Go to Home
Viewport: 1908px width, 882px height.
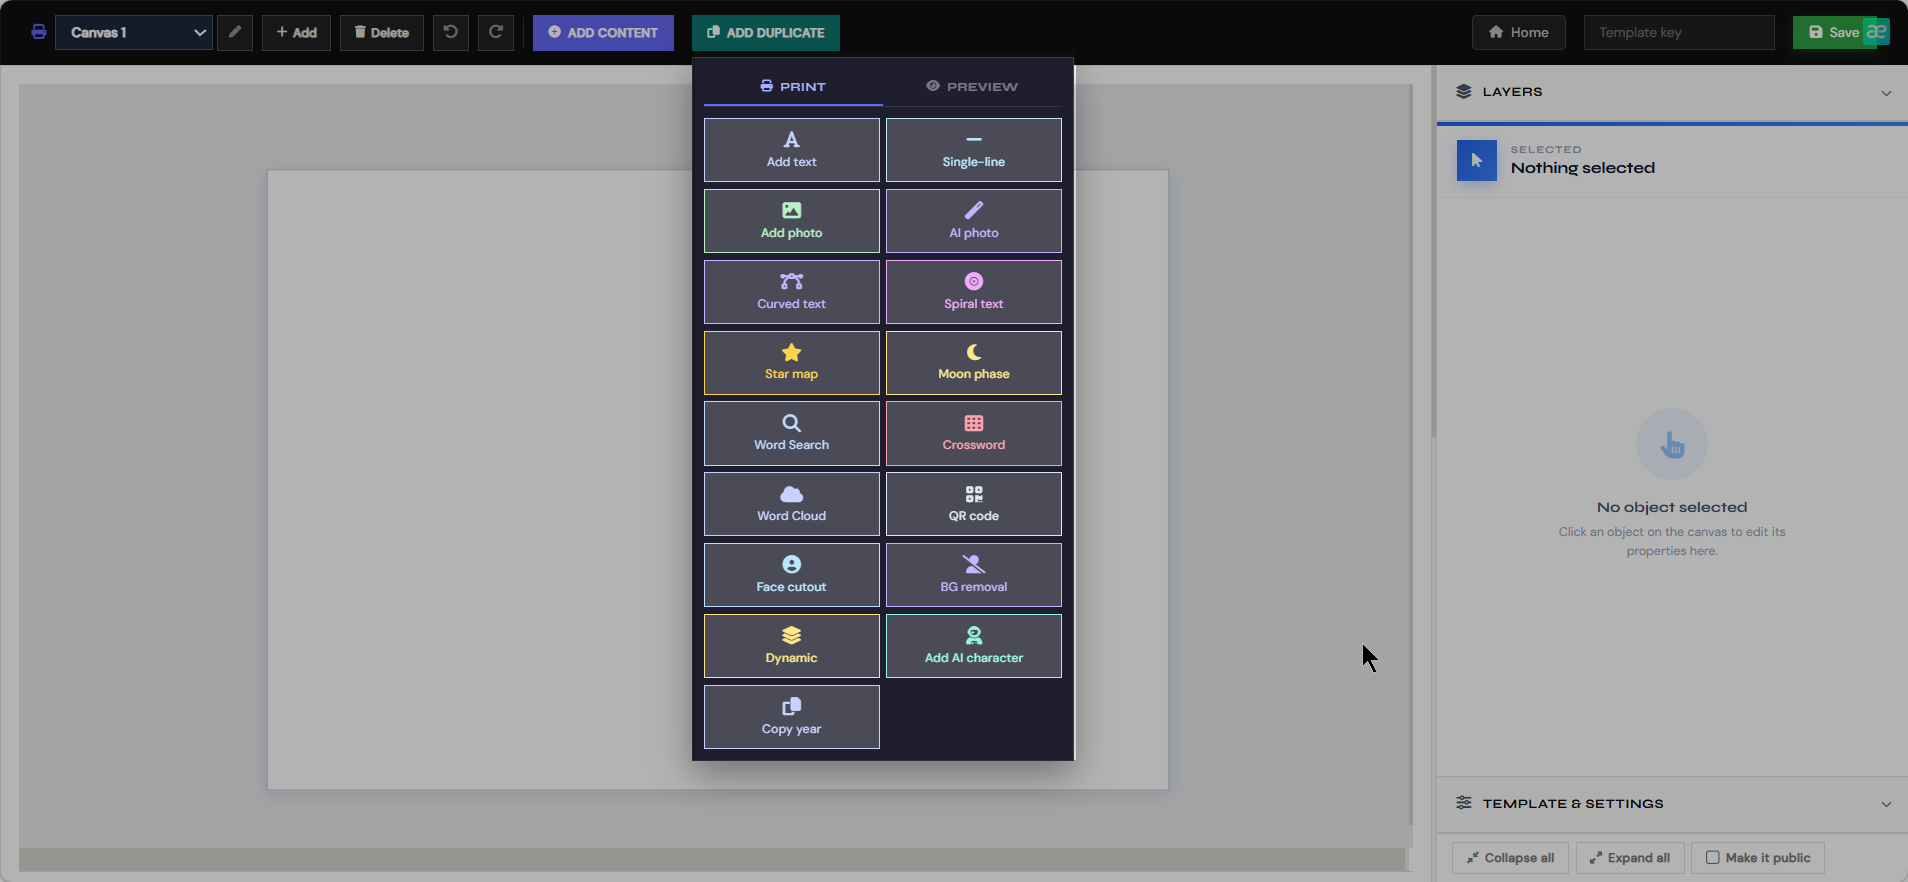tap(1519, 32)
